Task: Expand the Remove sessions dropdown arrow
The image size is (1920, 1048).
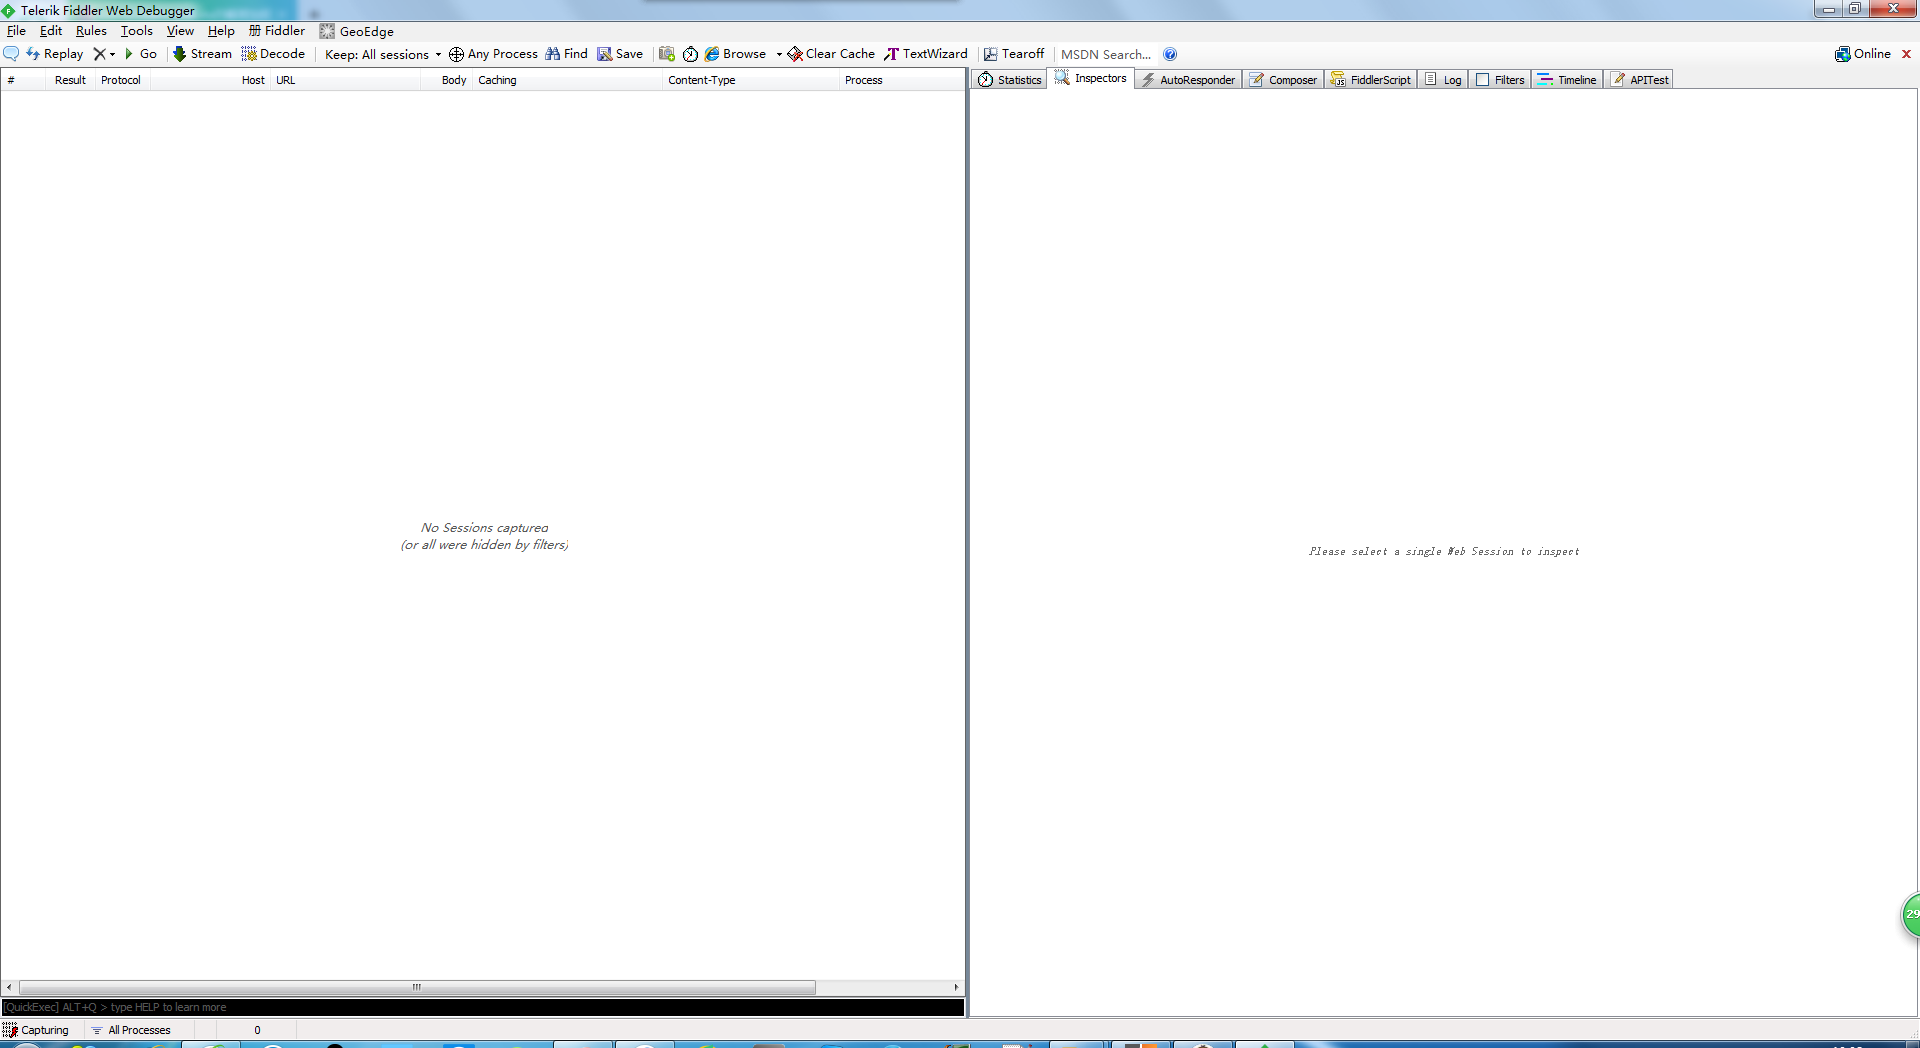Action: (112, 54)
